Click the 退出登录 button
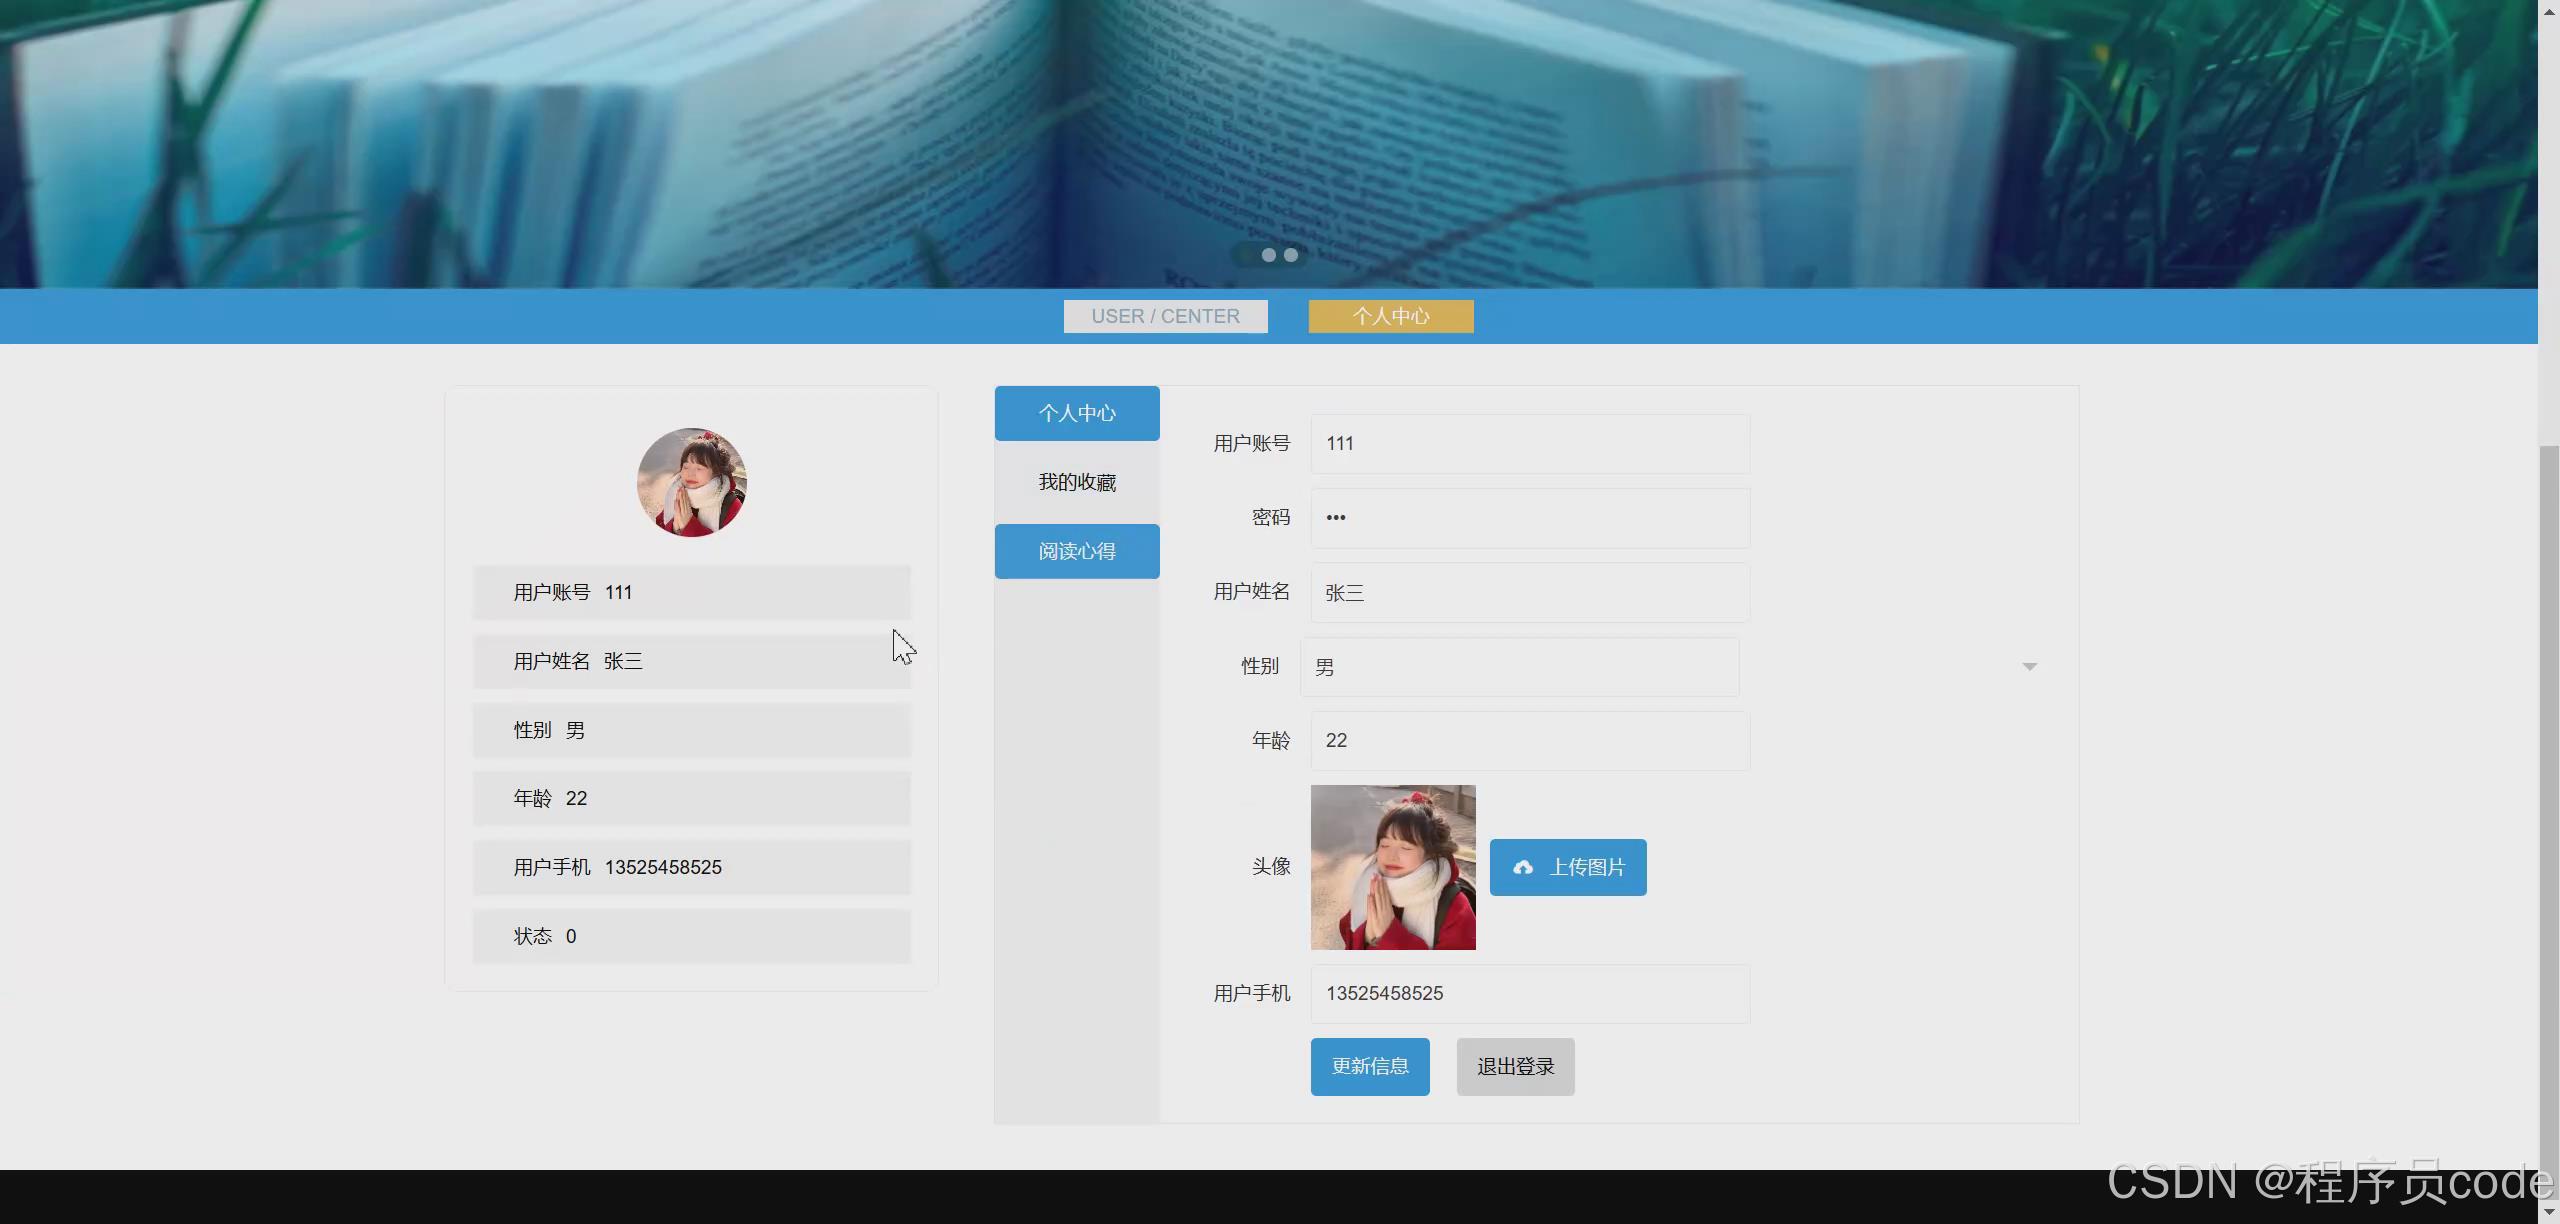Viewport: 2560px width, 1224px height. 1515,1067
